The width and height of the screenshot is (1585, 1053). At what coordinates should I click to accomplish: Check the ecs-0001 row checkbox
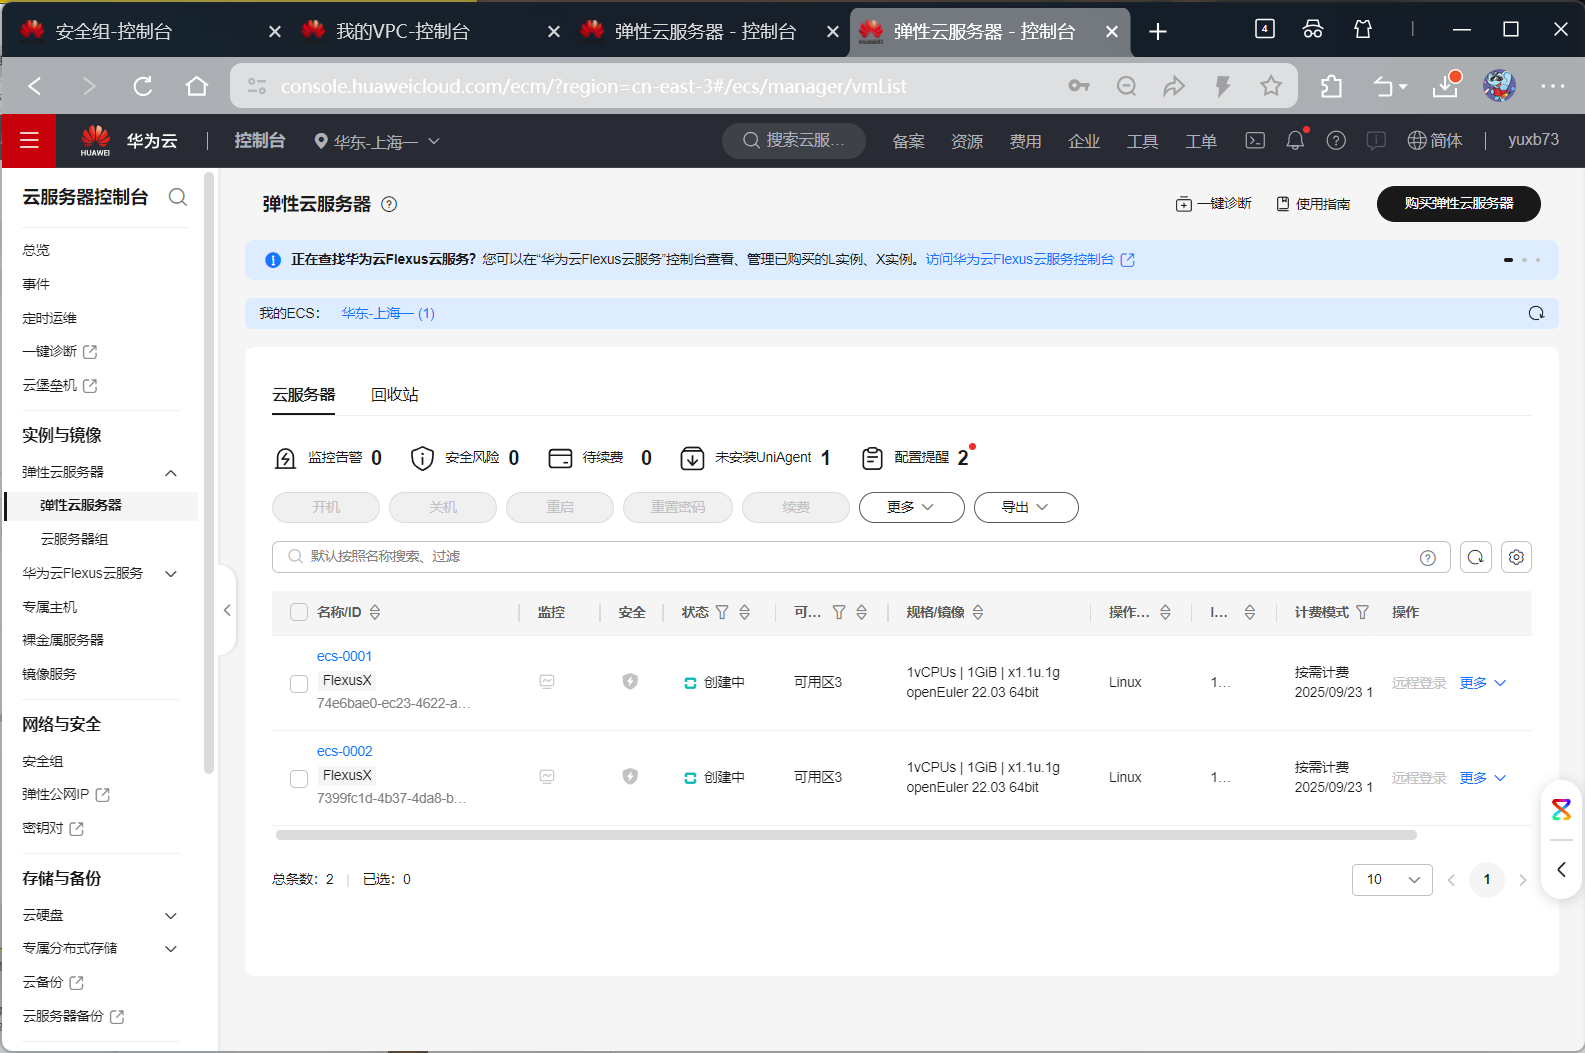tap(299, 684)
